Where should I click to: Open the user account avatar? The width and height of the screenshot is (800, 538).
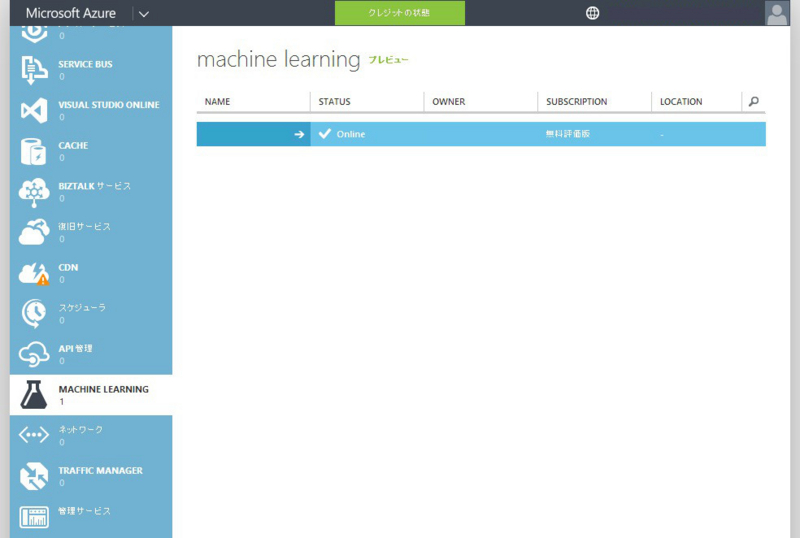[x=777, y=13]
